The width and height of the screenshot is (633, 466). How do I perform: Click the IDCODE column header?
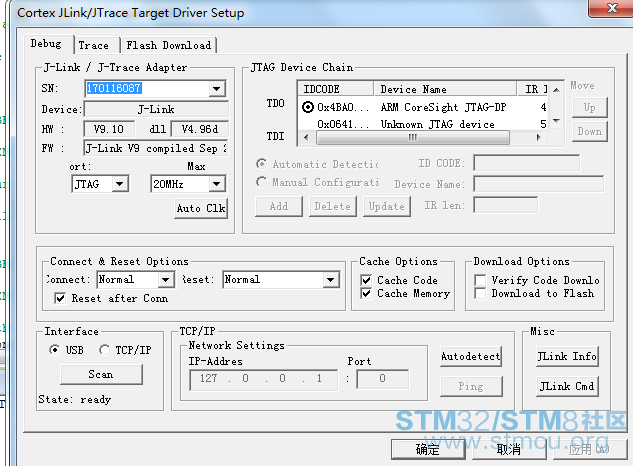coord(336,89)
